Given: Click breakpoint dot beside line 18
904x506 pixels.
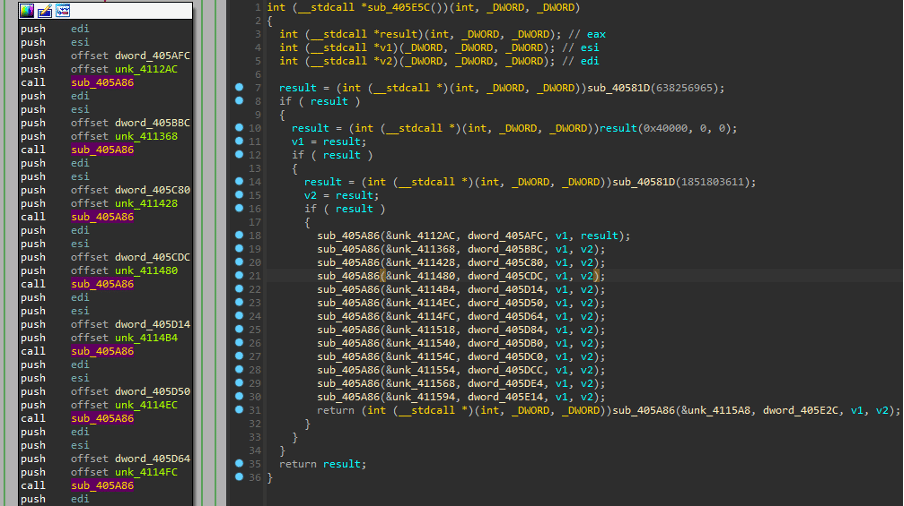Looking at the screenshot, I should click(239, 236).
